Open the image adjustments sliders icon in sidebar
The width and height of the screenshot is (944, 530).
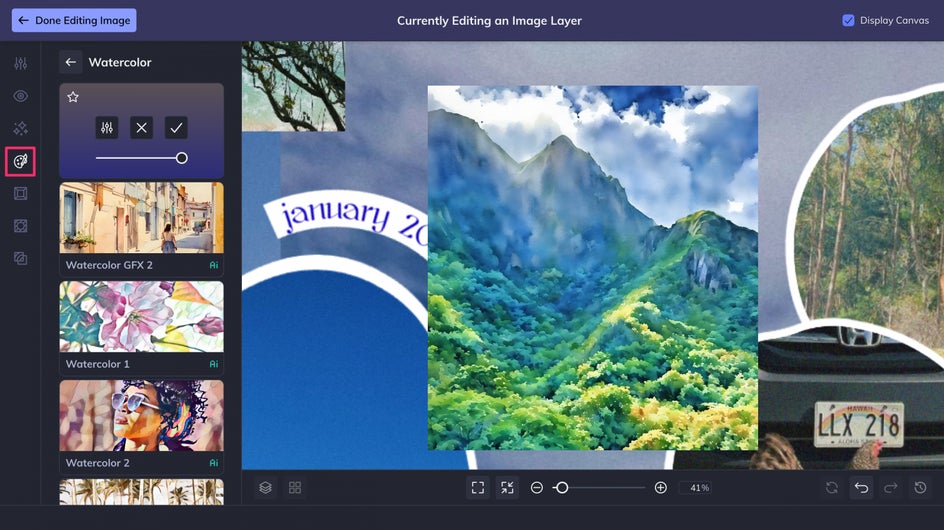[20, 63]
